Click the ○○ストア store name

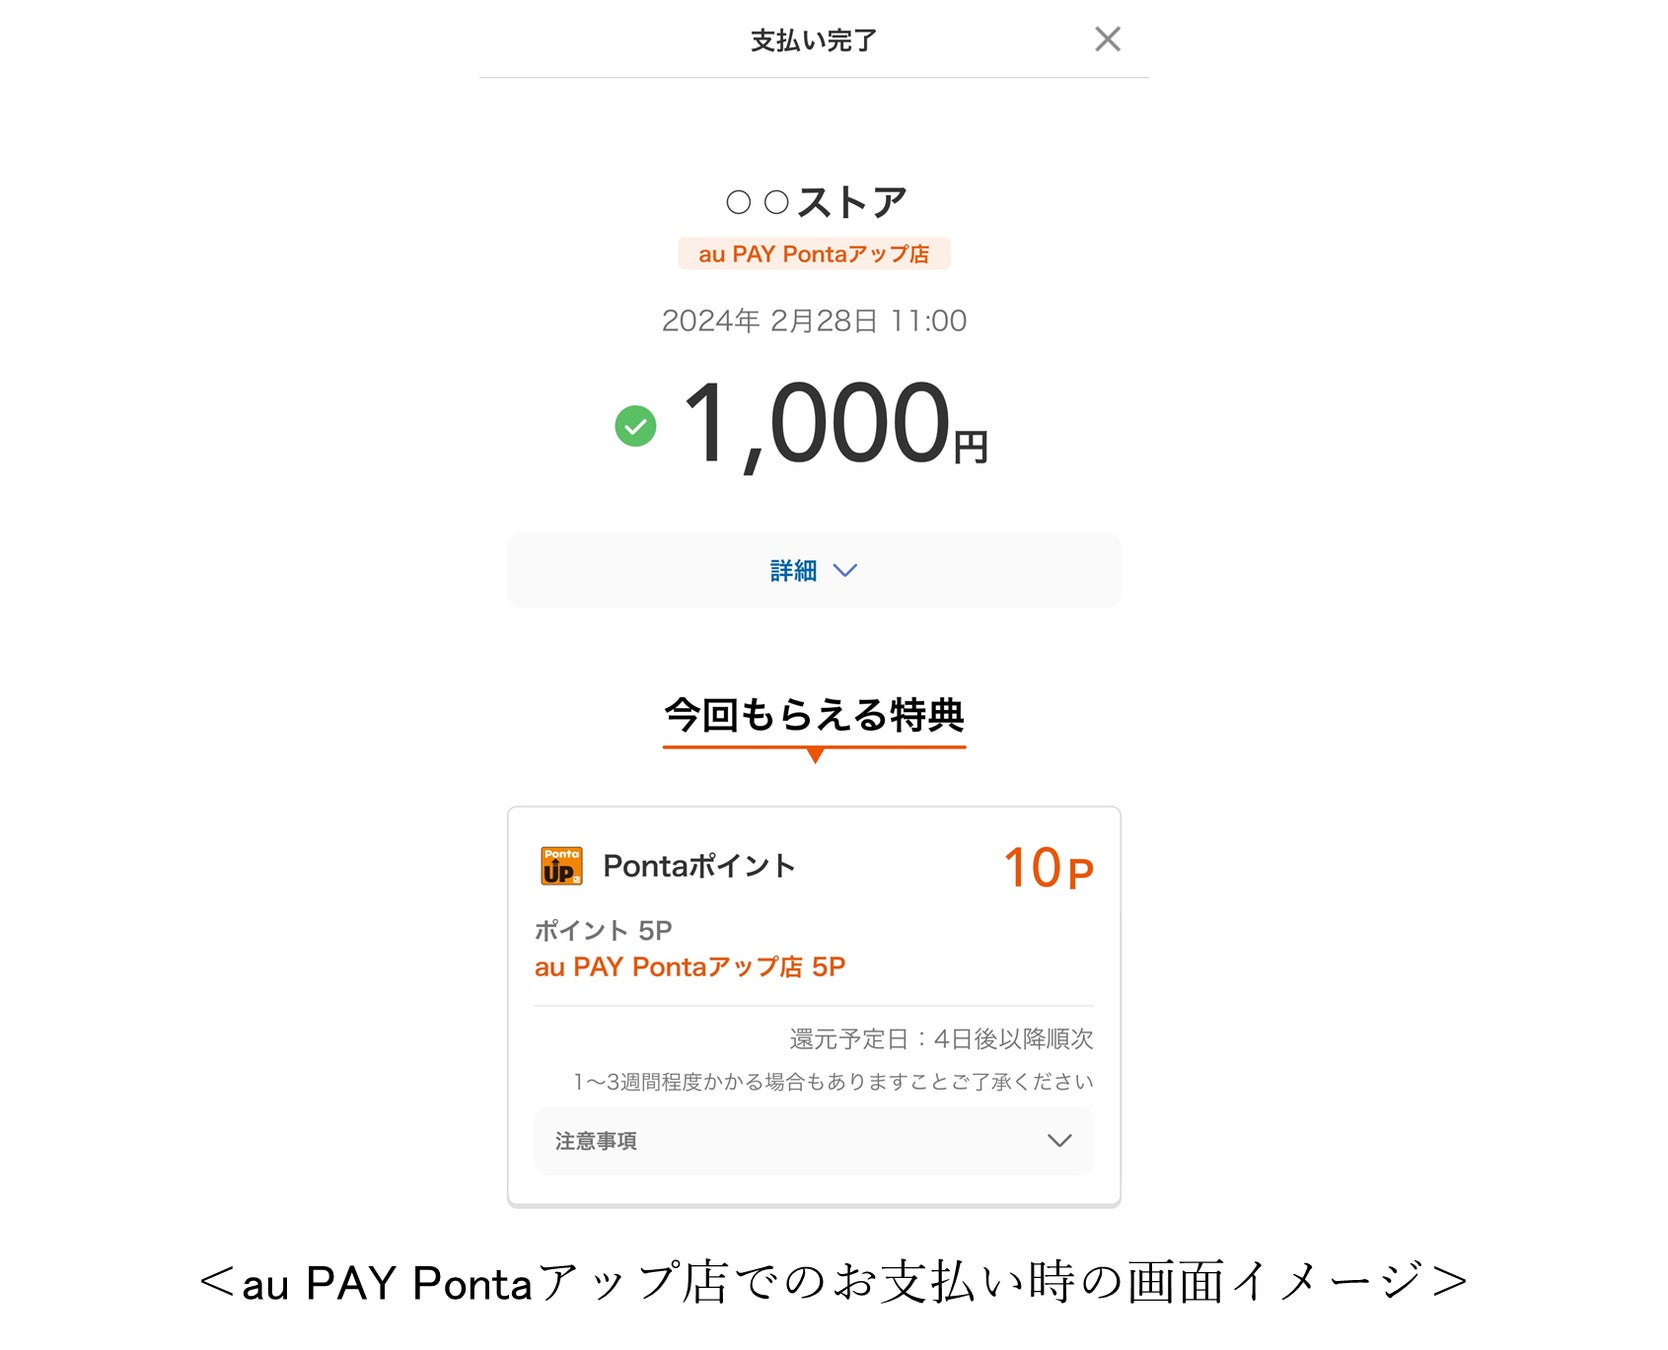(x=815, y=202)
